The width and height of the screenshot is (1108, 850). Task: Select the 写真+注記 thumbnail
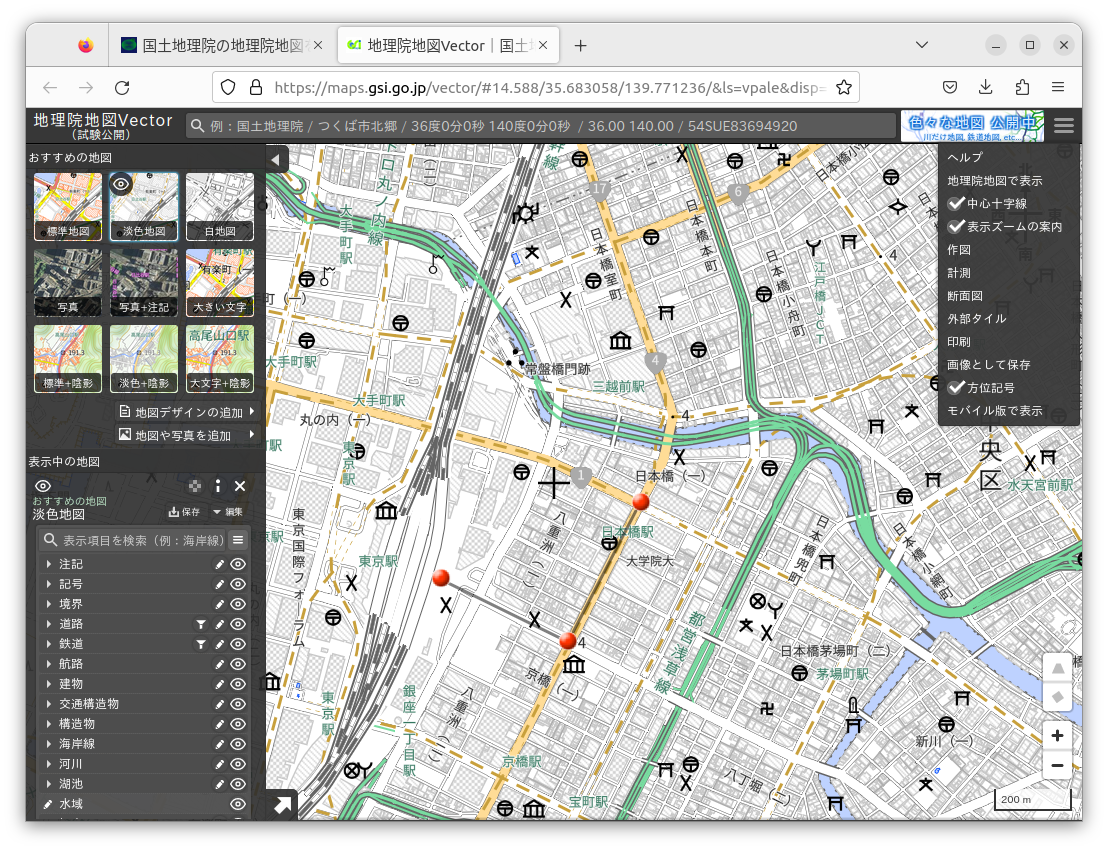click(x=144, y=282)
